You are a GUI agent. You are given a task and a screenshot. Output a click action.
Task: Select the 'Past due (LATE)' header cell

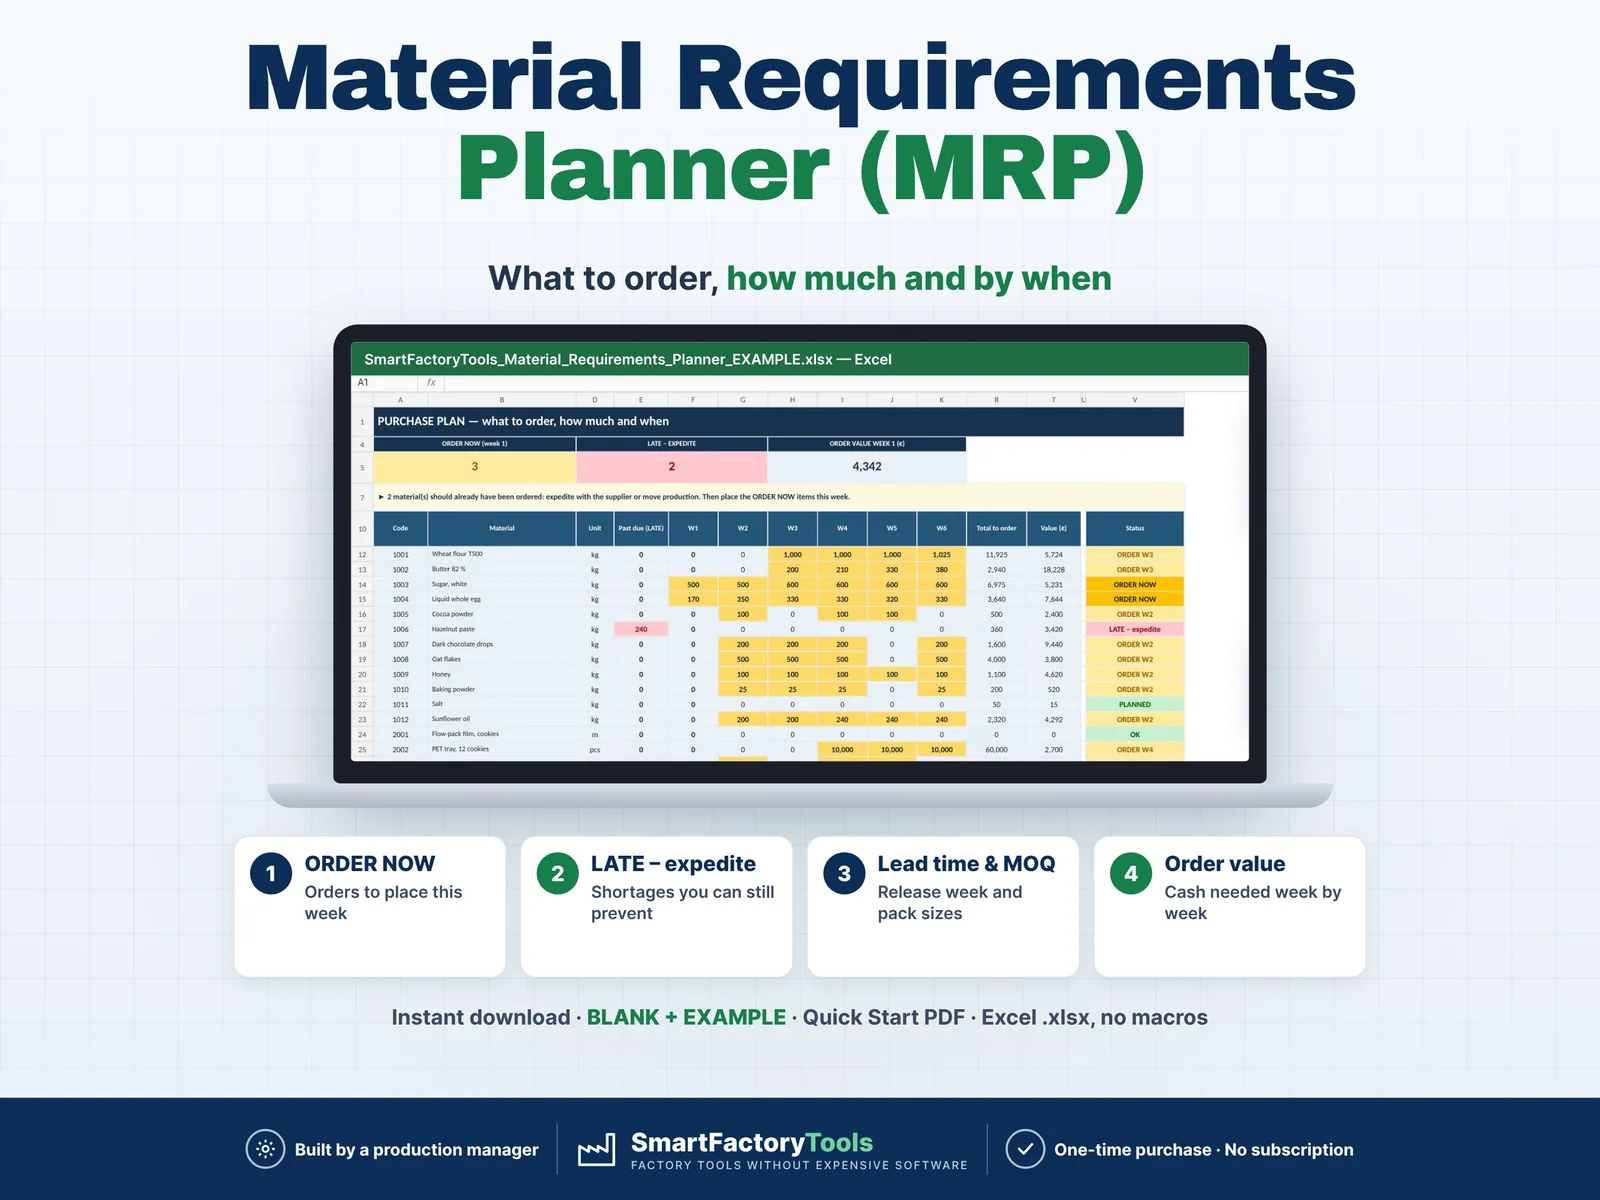(x=641, y=528)
